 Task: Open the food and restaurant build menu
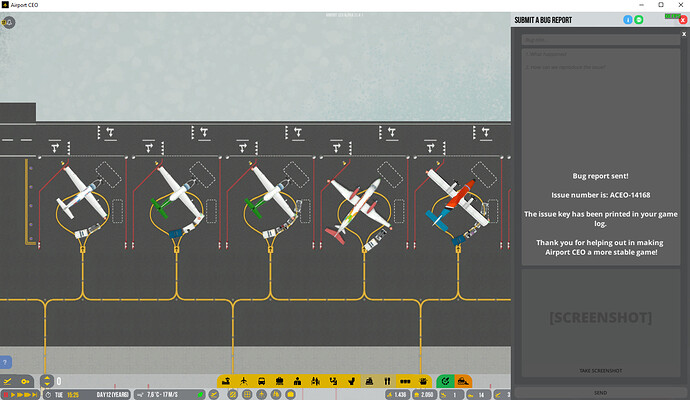pyautogui.click(x=387, y=381)
